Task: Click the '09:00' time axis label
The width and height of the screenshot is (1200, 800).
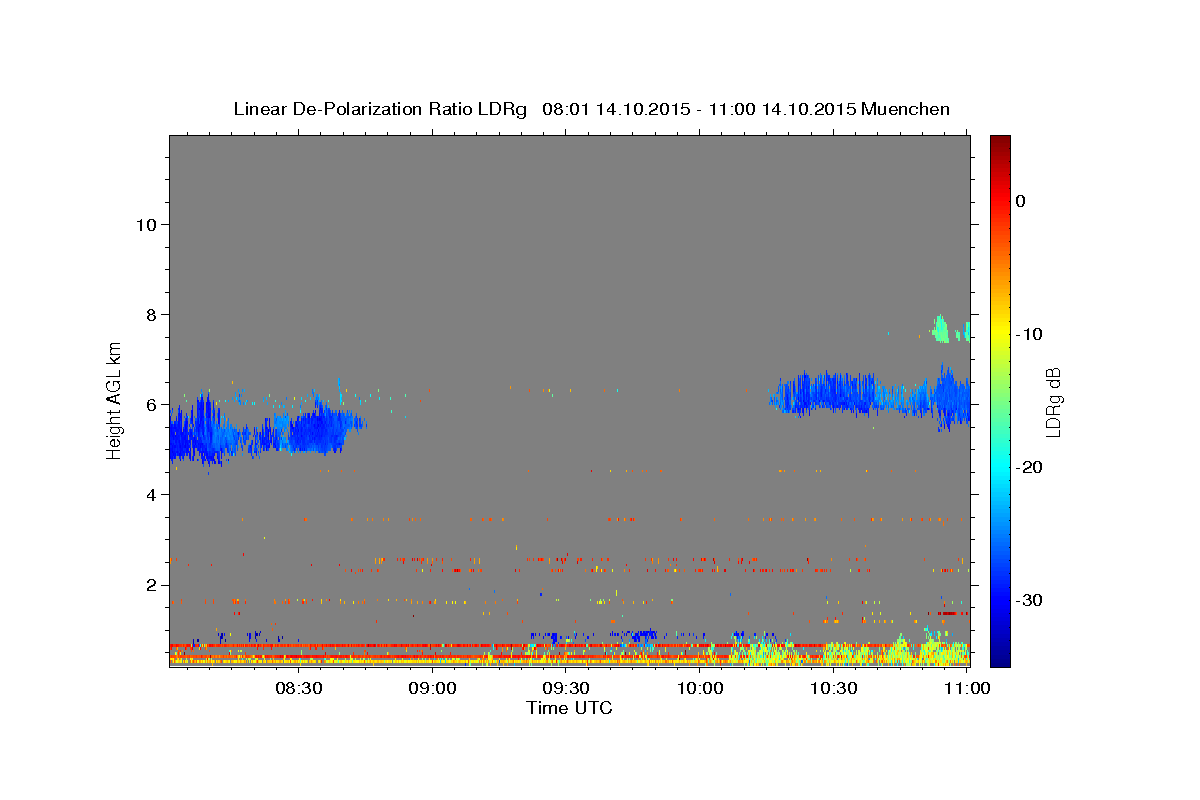Action: click(432, 688)
